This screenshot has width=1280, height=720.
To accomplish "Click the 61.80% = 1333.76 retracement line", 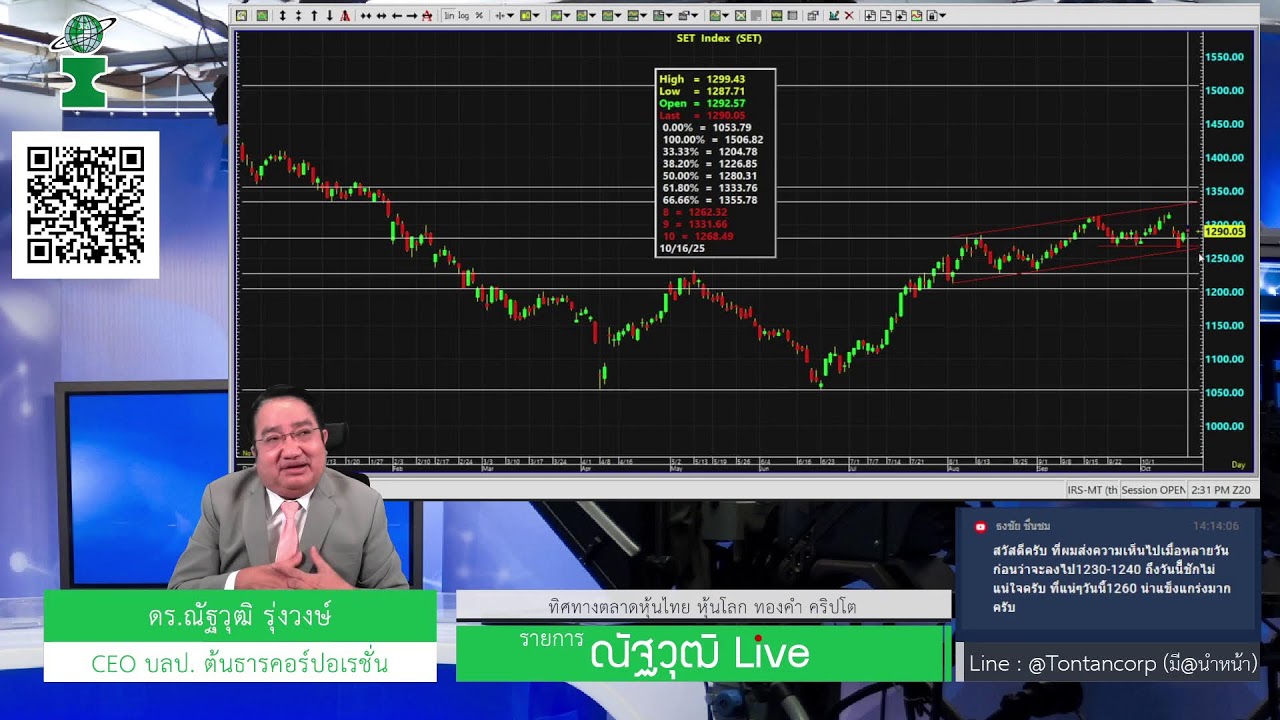I will pyautogui.click(x=710, y=188).
